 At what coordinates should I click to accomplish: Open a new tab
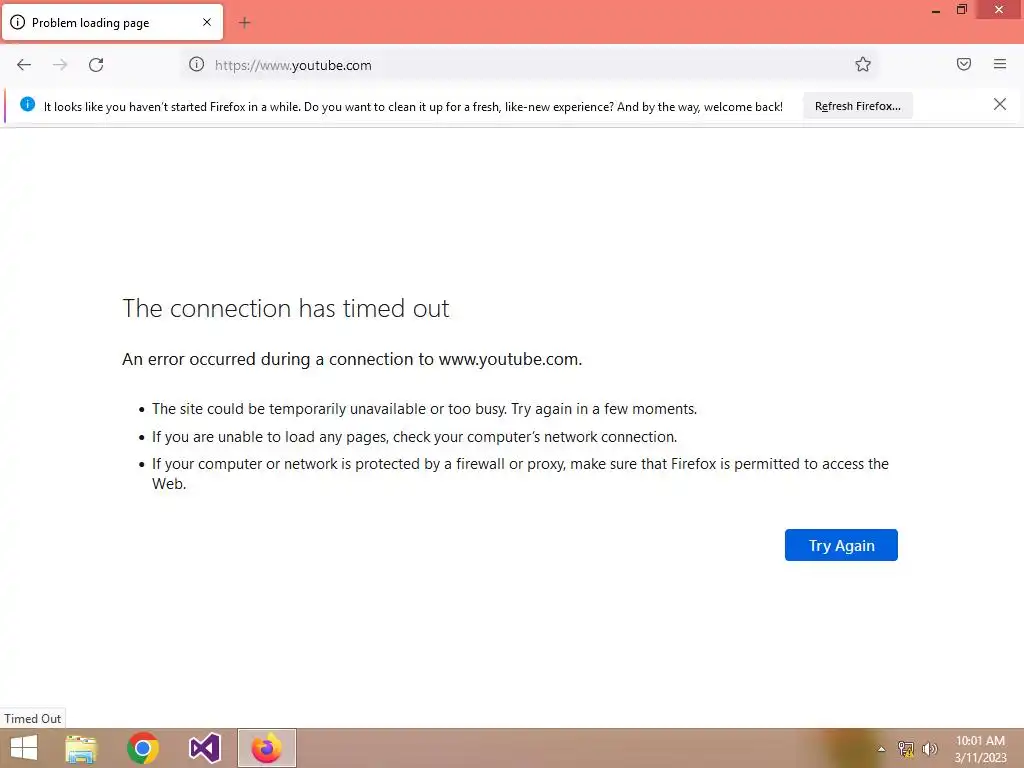244,23
